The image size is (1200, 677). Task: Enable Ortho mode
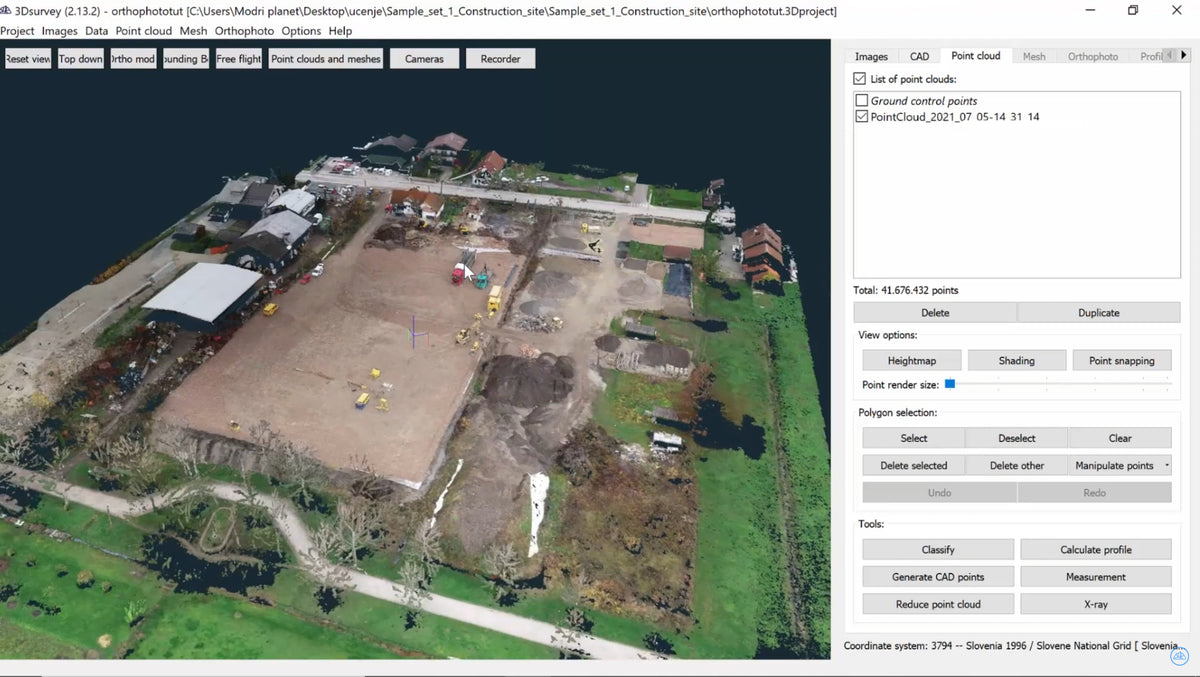point(133,58)
